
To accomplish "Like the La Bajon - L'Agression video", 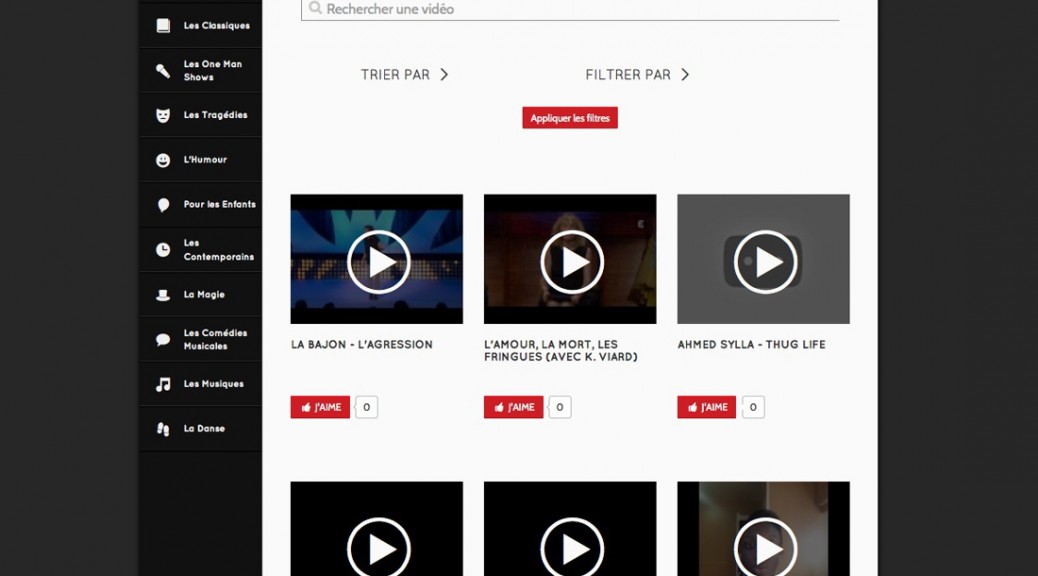I will pos(320,407).
